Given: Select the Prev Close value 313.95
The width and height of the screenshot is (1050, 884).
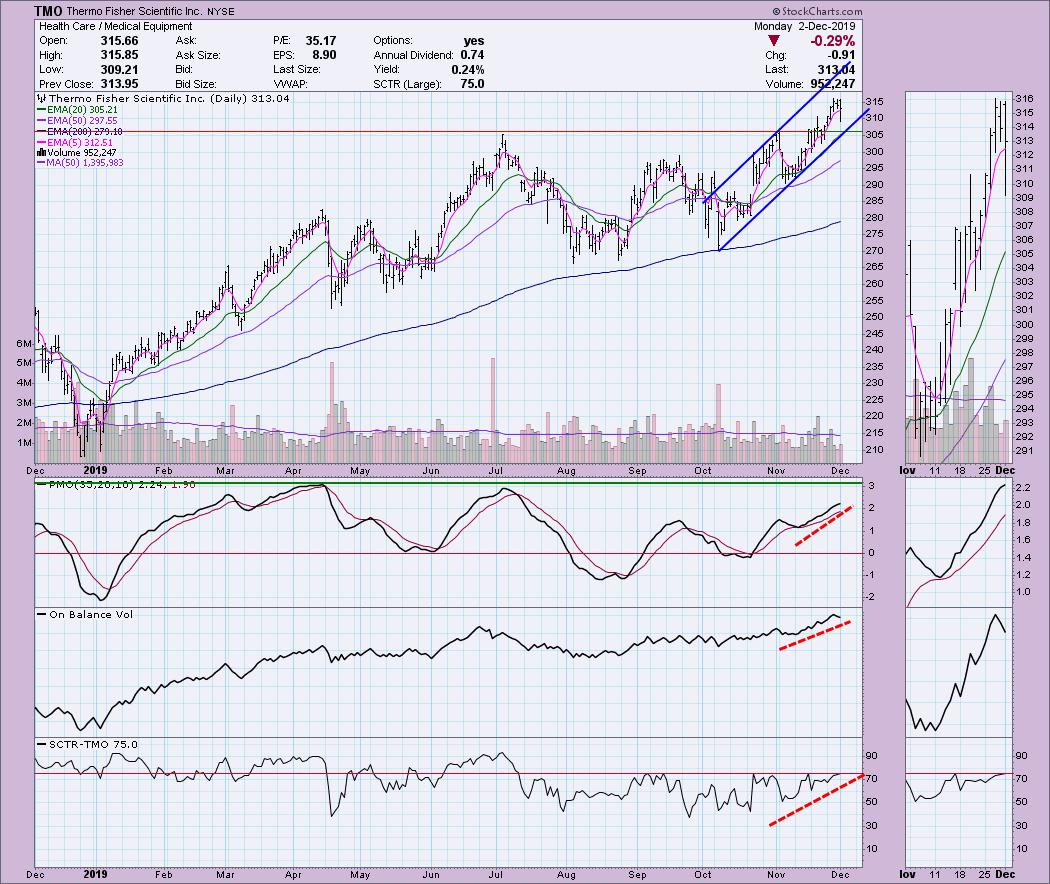Looking at the screenshot, I should (x=119, y=84).
